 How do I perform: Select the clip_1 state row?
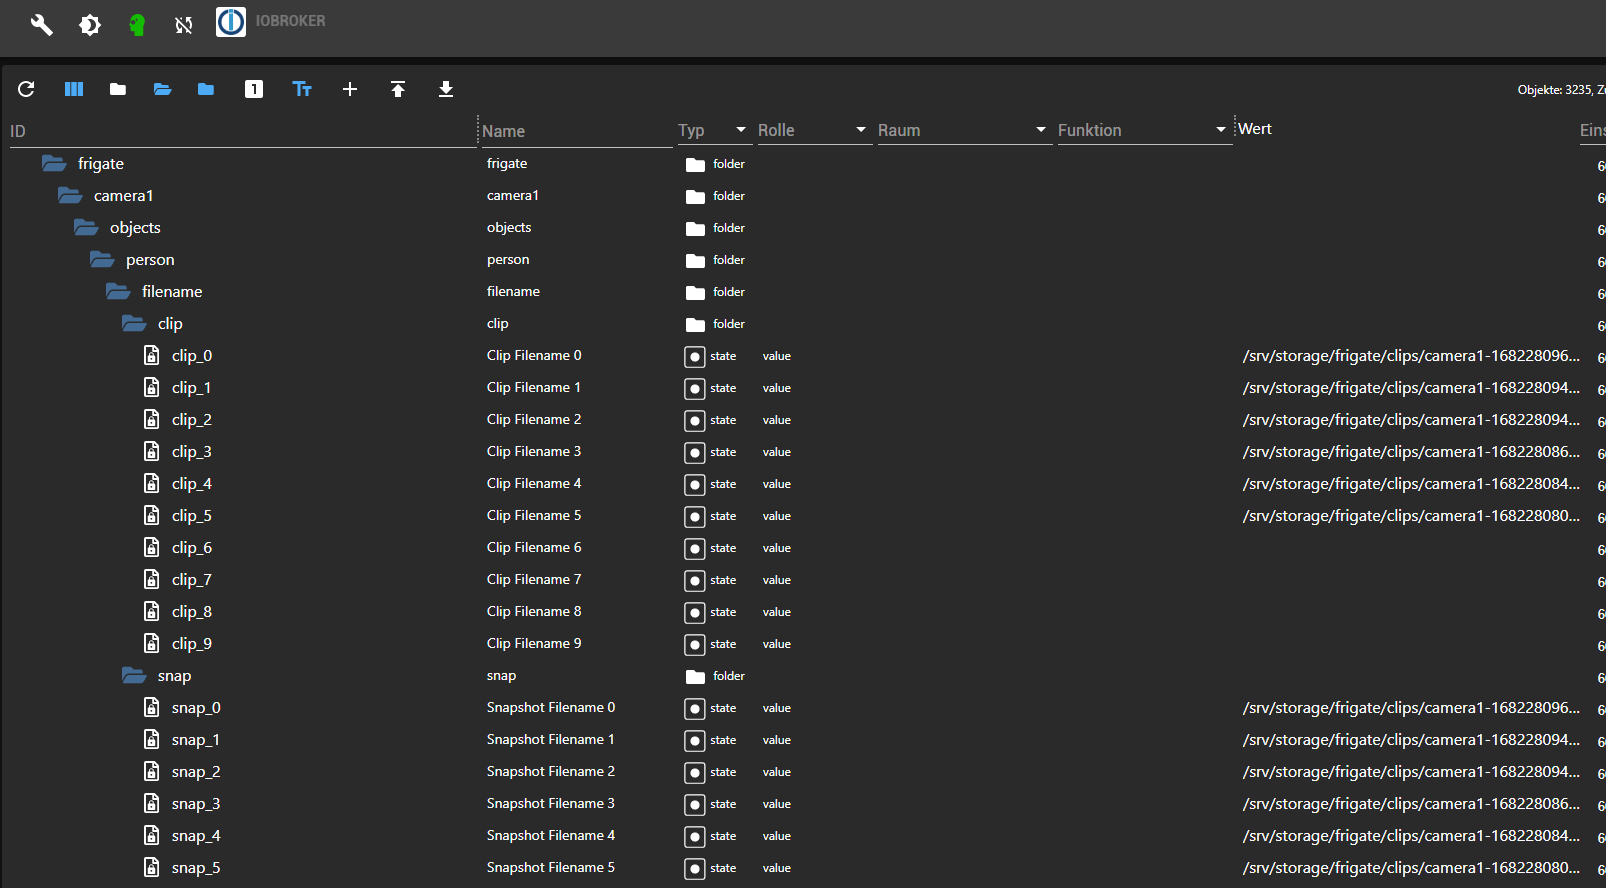point(803,387)
